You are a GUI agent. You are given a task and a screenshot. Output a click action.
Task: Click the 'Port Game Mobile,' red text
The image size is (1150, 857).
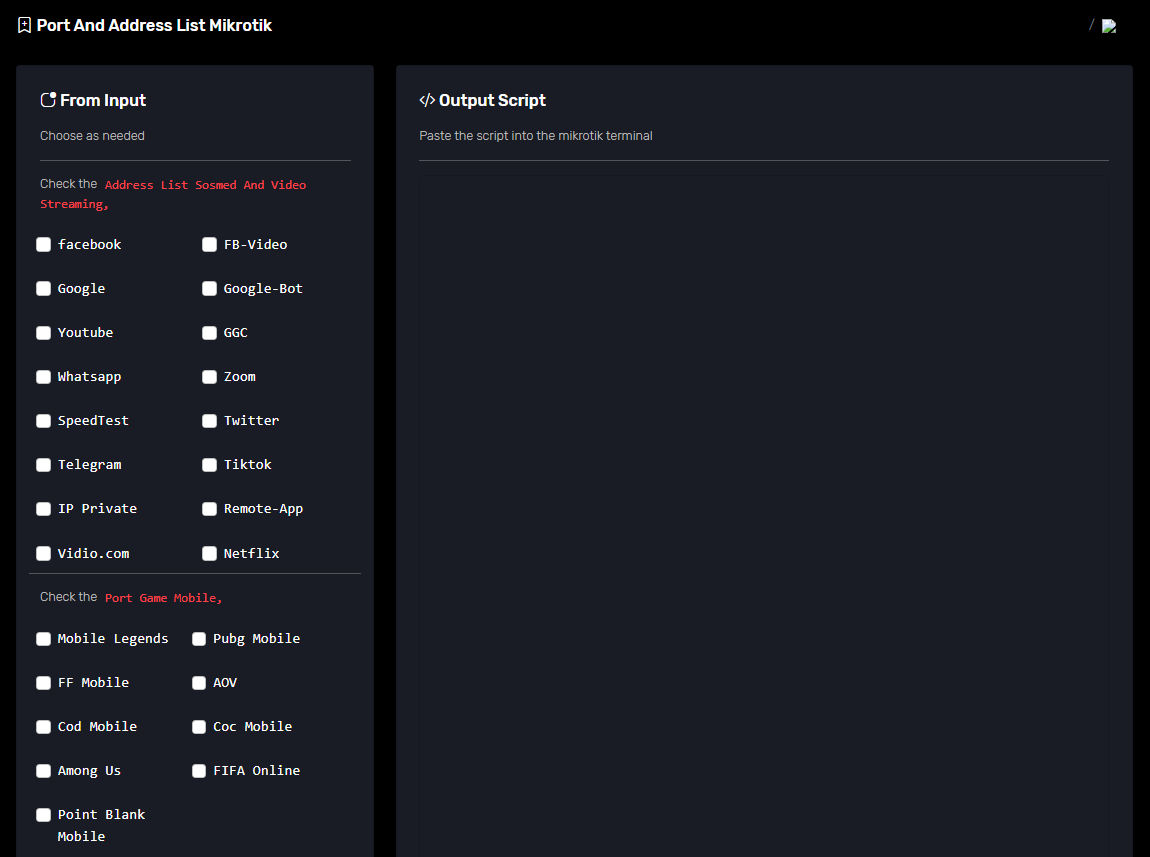pos(163,597)
